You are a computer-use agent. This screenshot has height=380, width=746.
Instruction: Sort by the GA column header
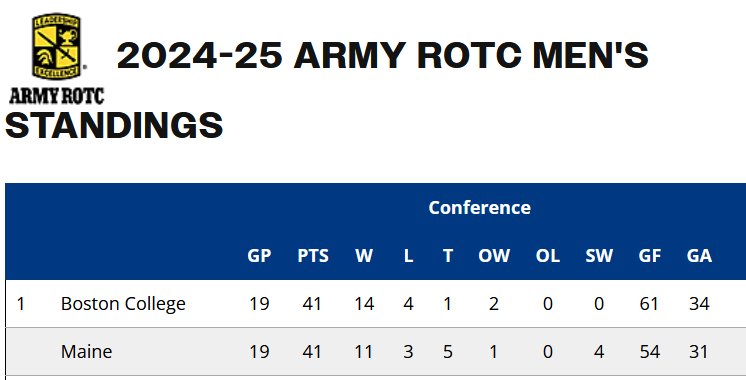(x=699, y=255)
